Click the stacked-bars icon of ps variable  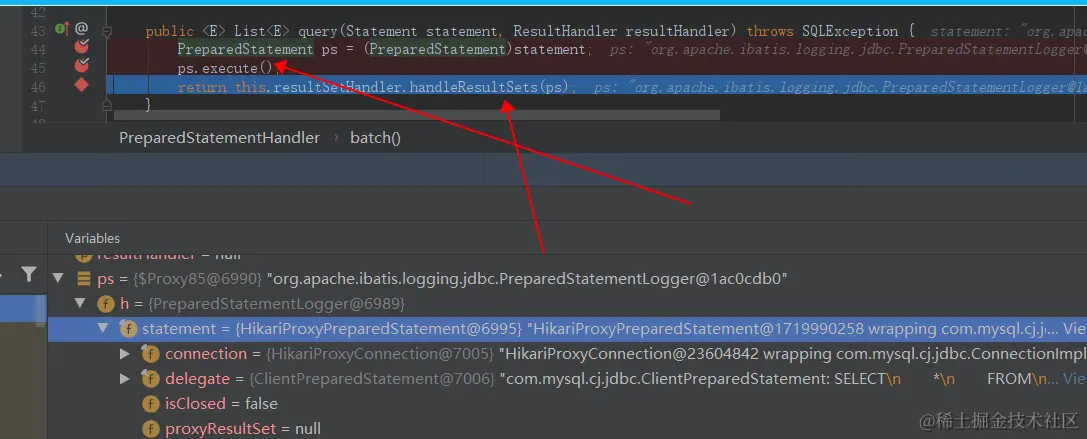pyautogui.click(x=83, y=279)
